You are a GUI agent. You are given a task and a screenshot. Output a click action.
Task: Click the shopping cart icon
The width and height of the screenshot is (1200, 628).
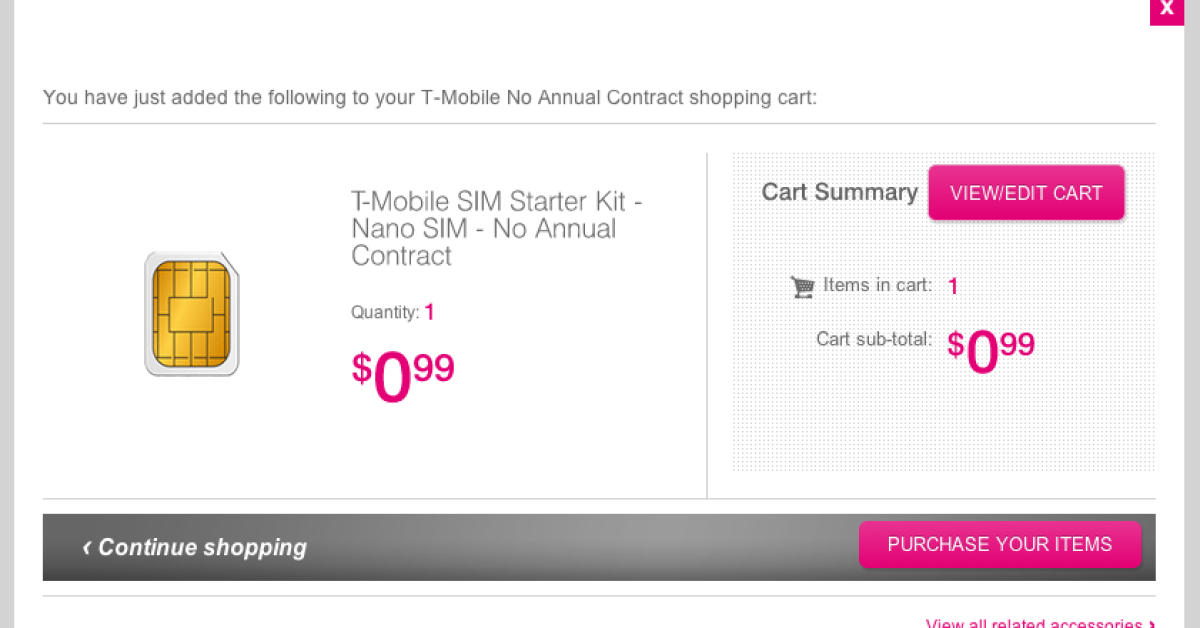(802, 287)
